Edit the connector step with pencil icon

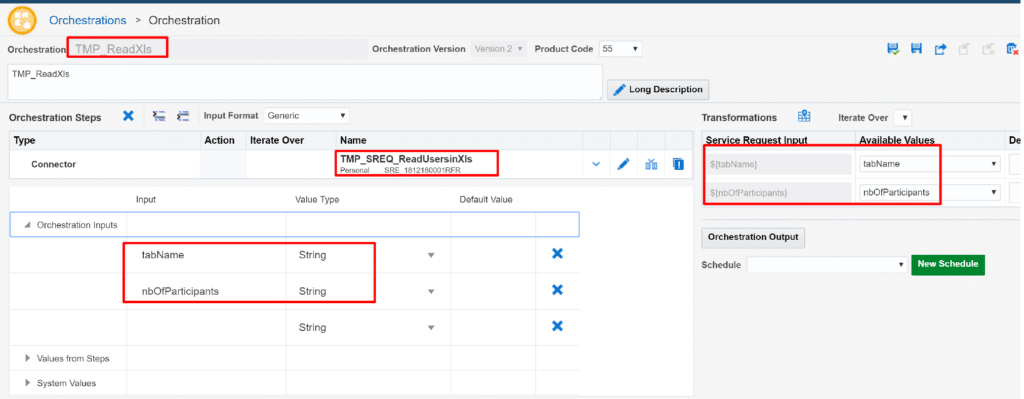[x=623, y=165]
